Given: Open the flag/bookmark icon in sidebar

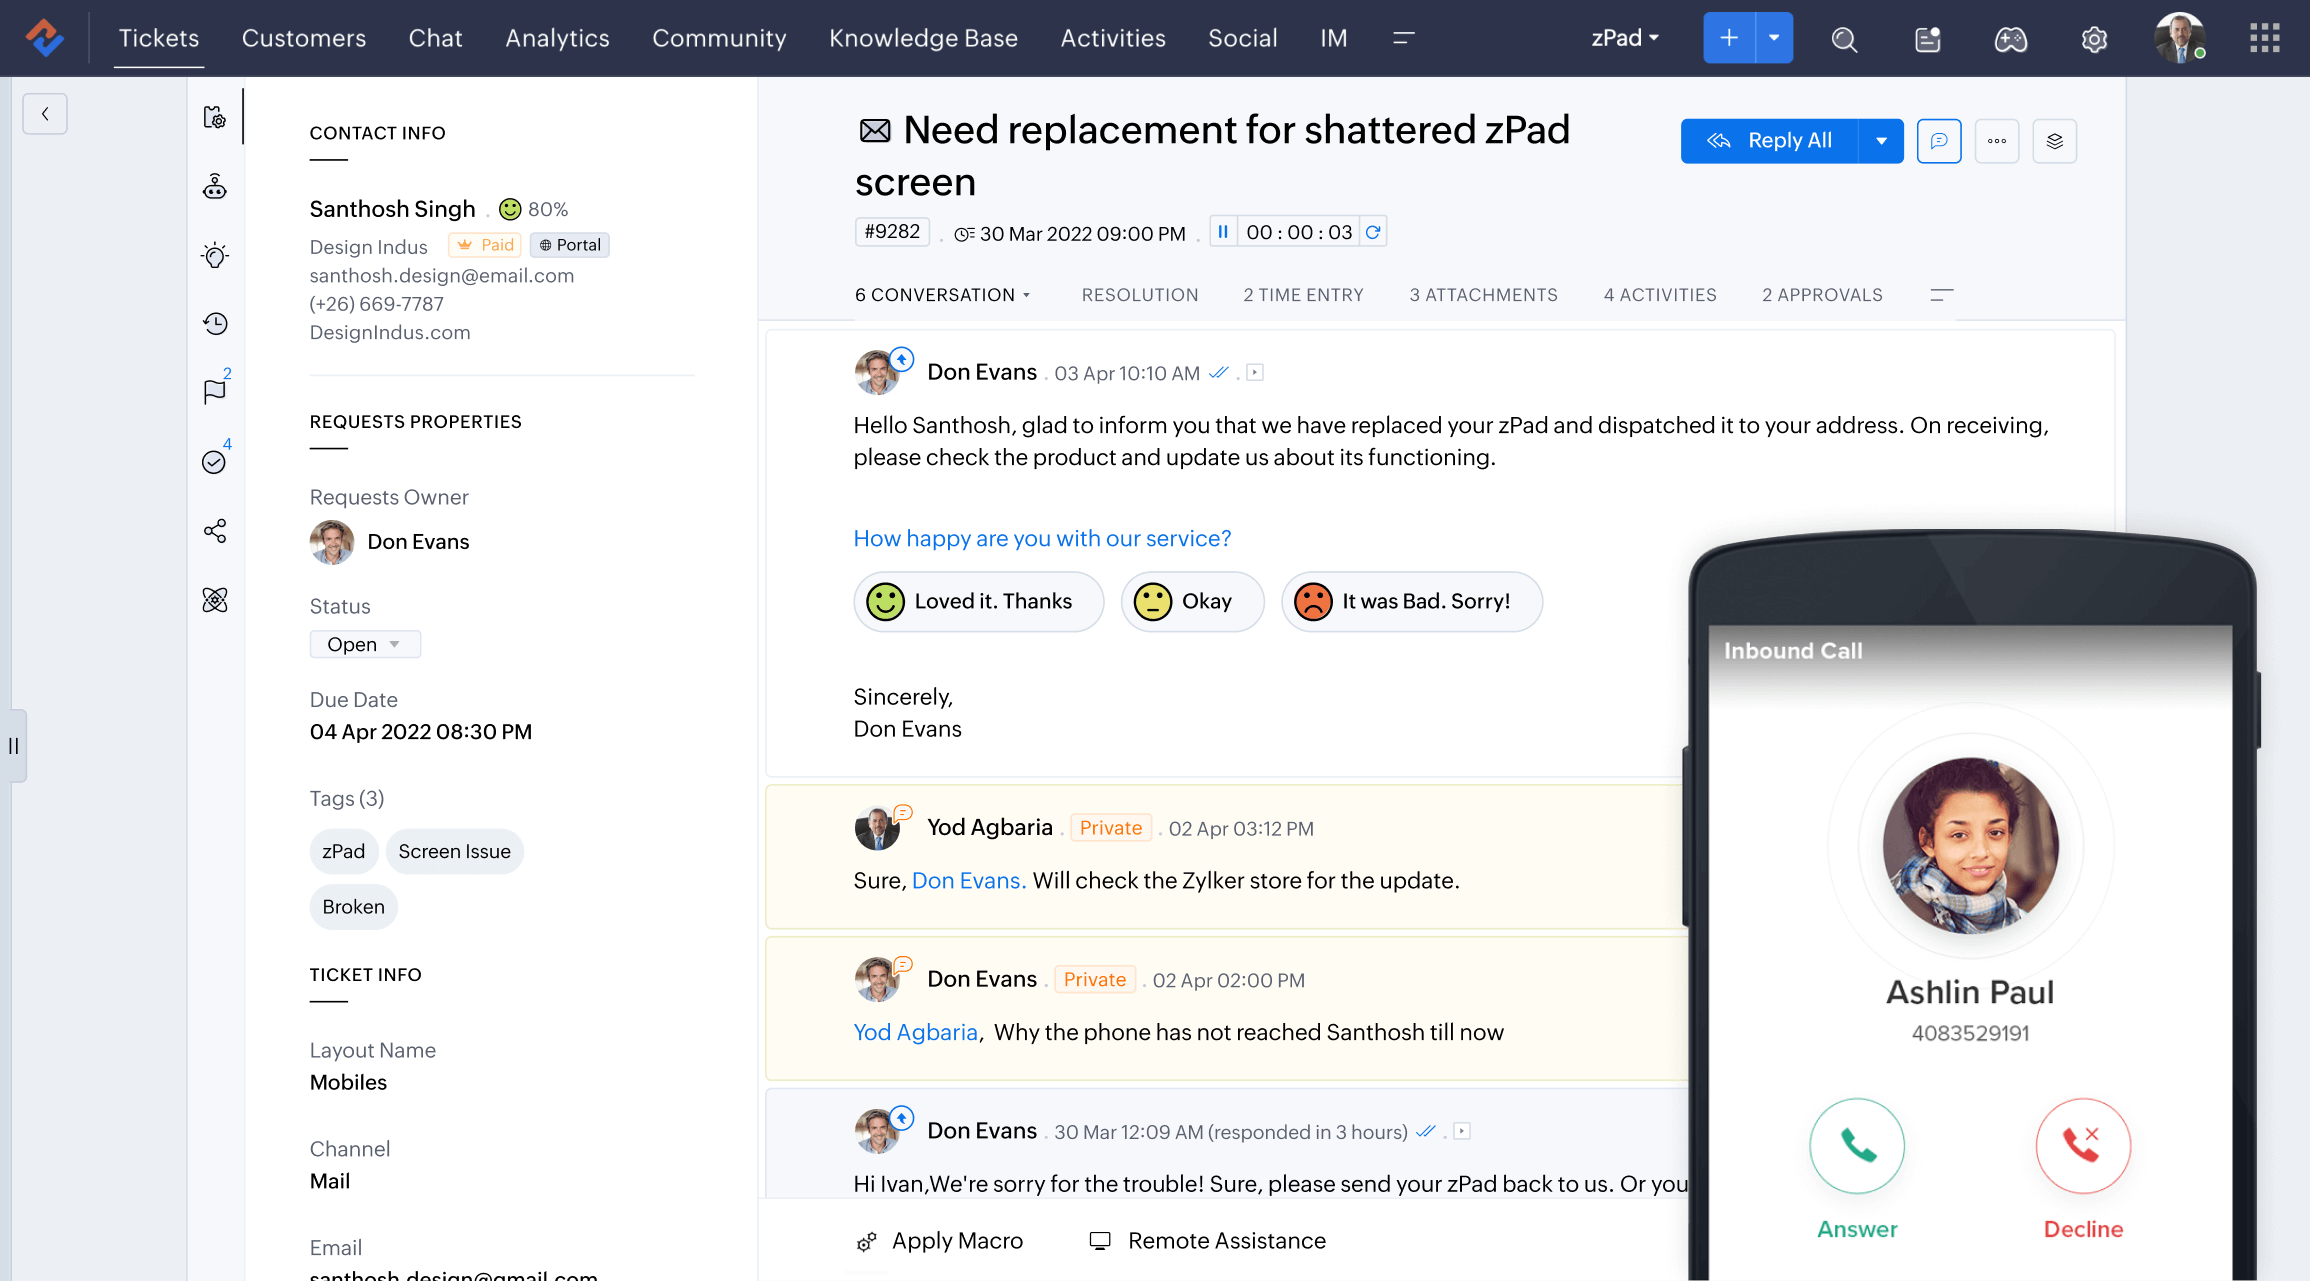Looking at the screenshot, I should click(x=214, y=390).
